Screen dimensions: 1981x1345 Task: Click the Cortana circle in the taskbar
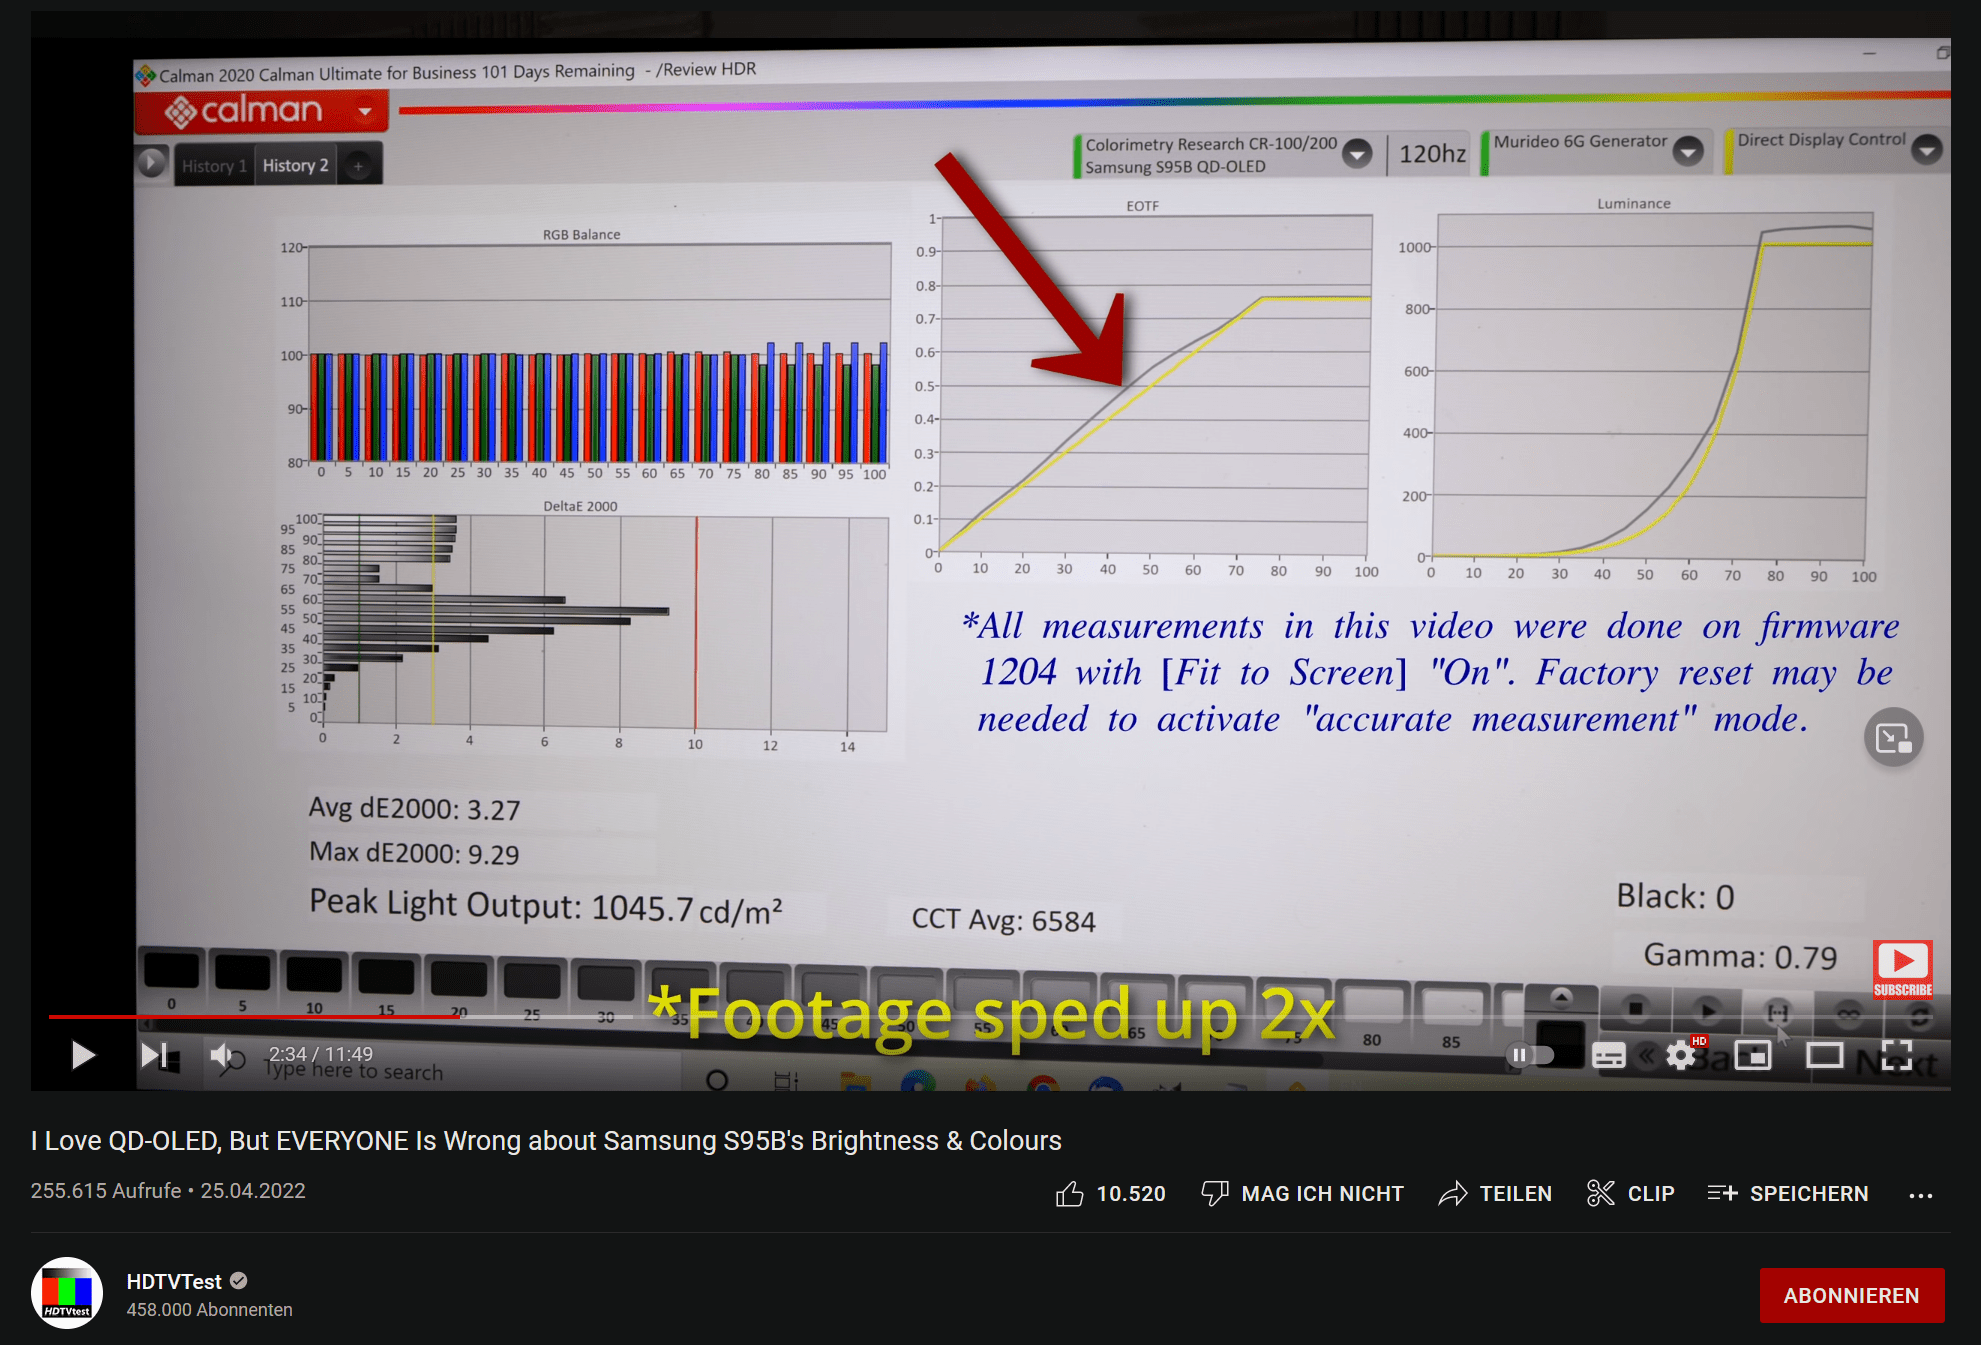[717, 1080]
